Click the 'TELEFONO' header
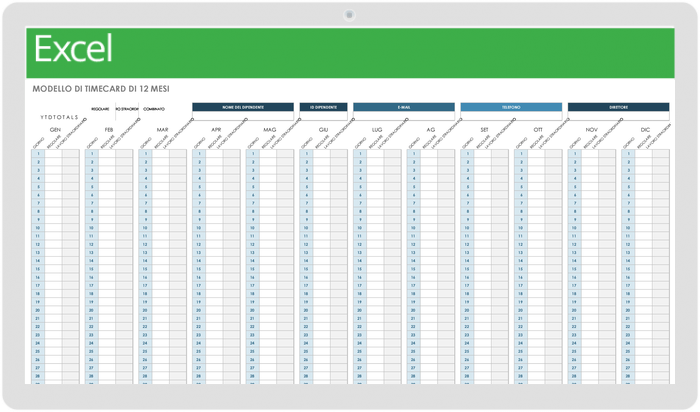 click(511, 107)
